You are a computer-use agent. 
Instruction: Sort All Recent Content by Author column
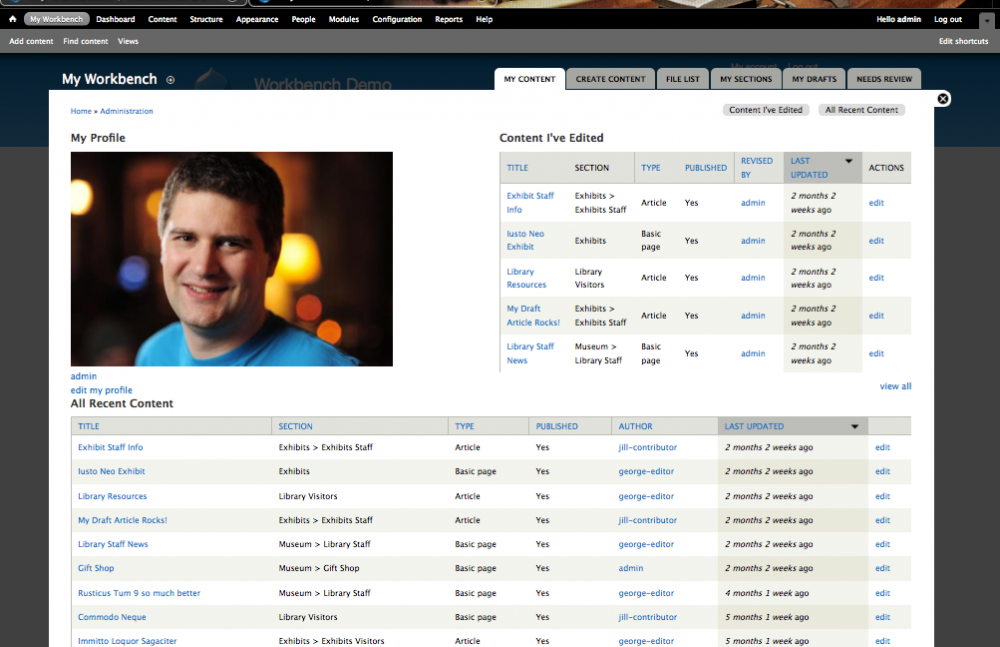(635, 426)
